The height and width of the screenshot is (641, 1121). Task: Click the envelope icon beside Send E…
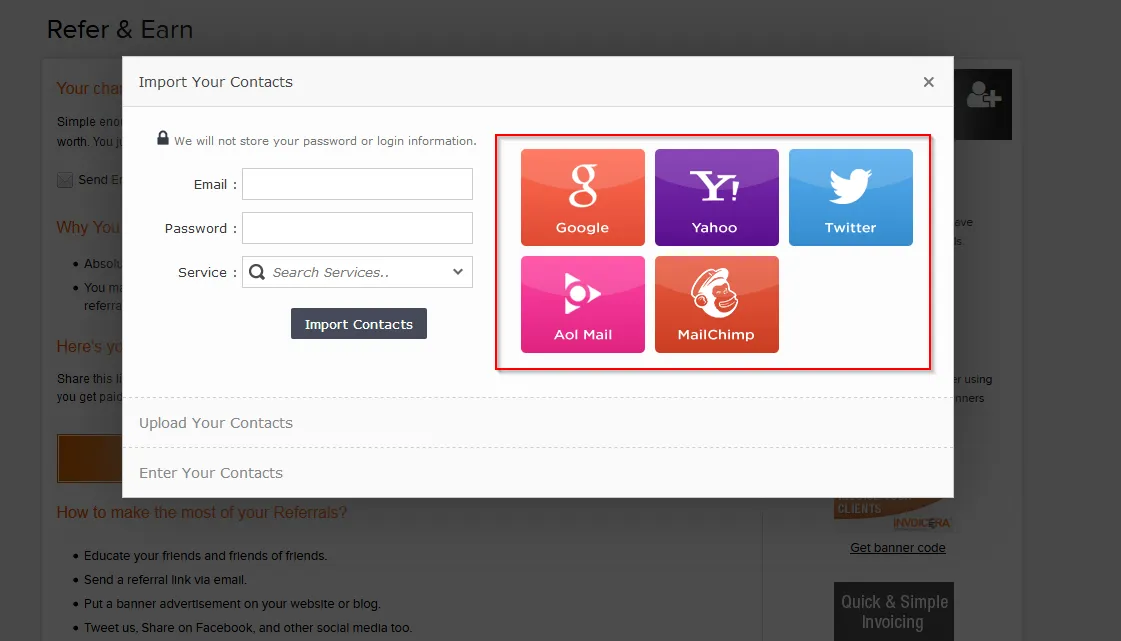tap(65, 180)
